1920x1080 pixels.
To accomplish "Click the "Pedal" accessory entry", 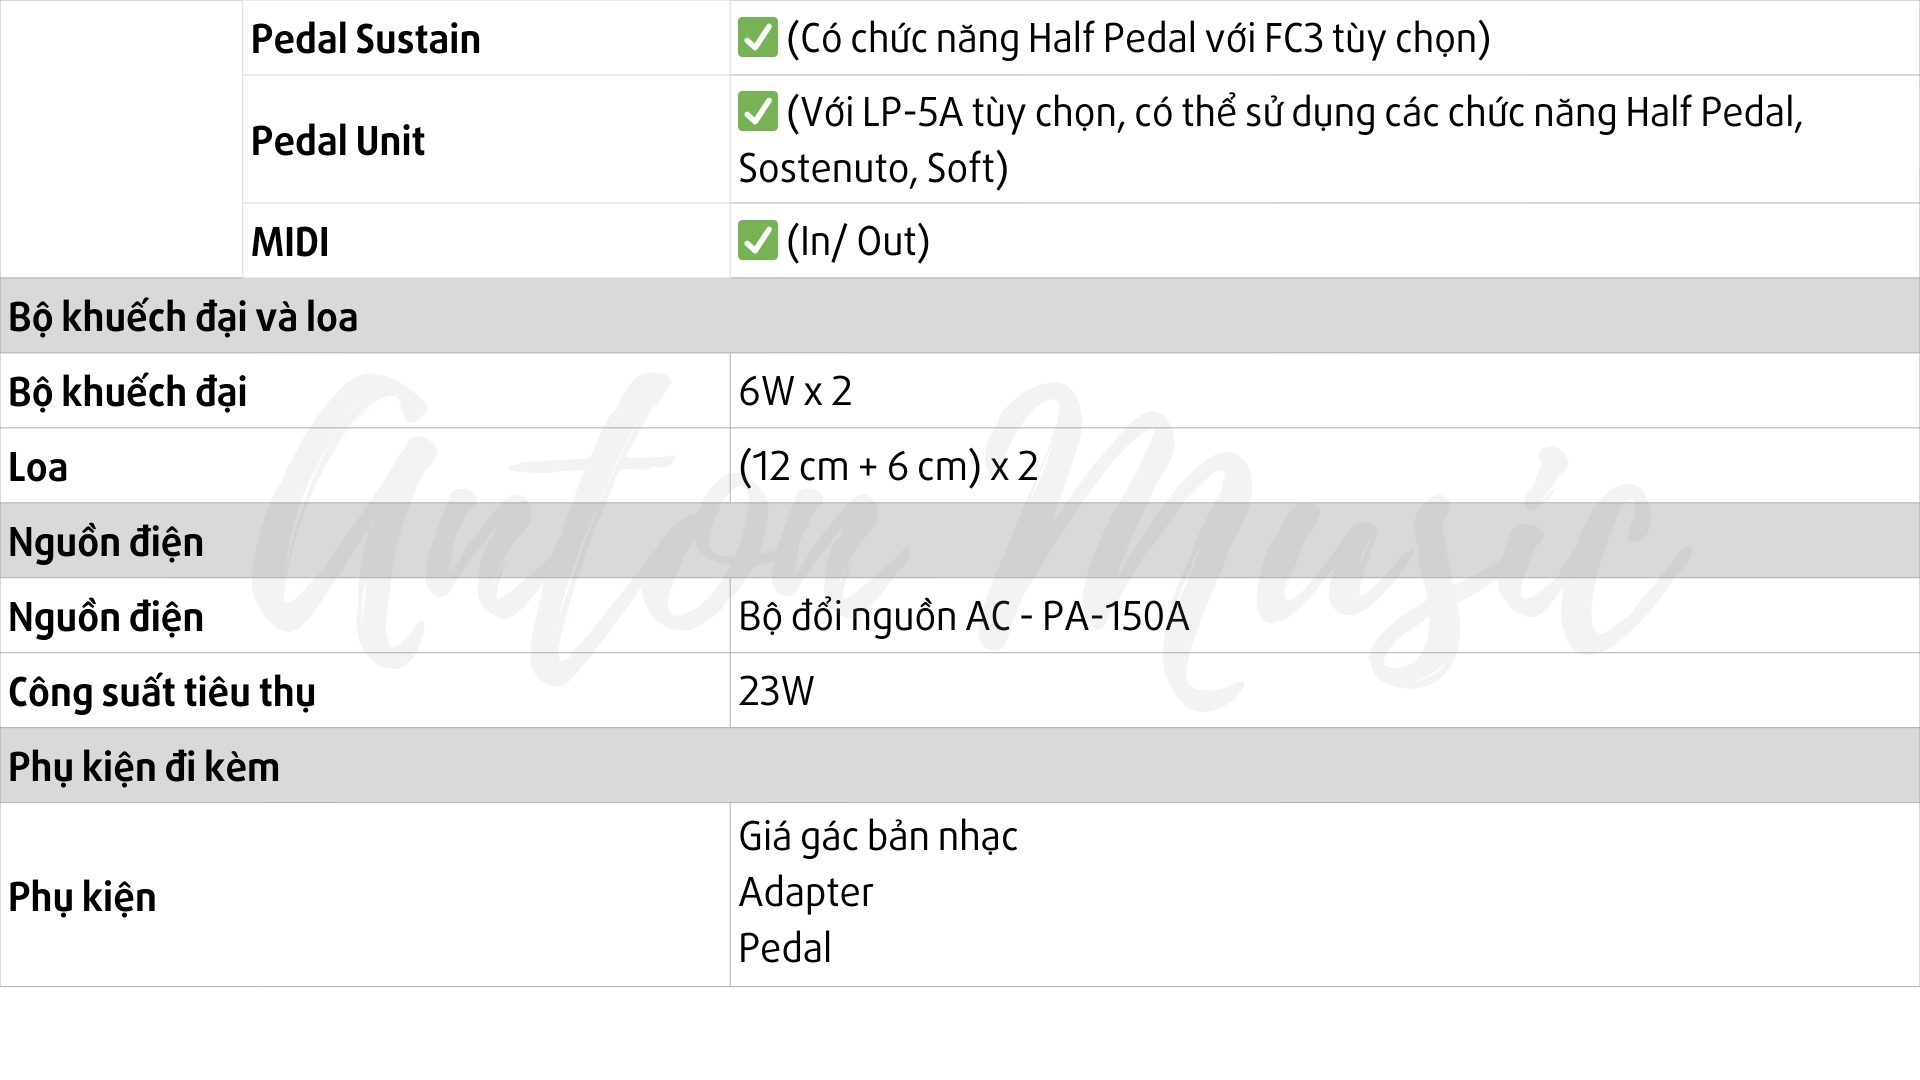I will (784, 948).
